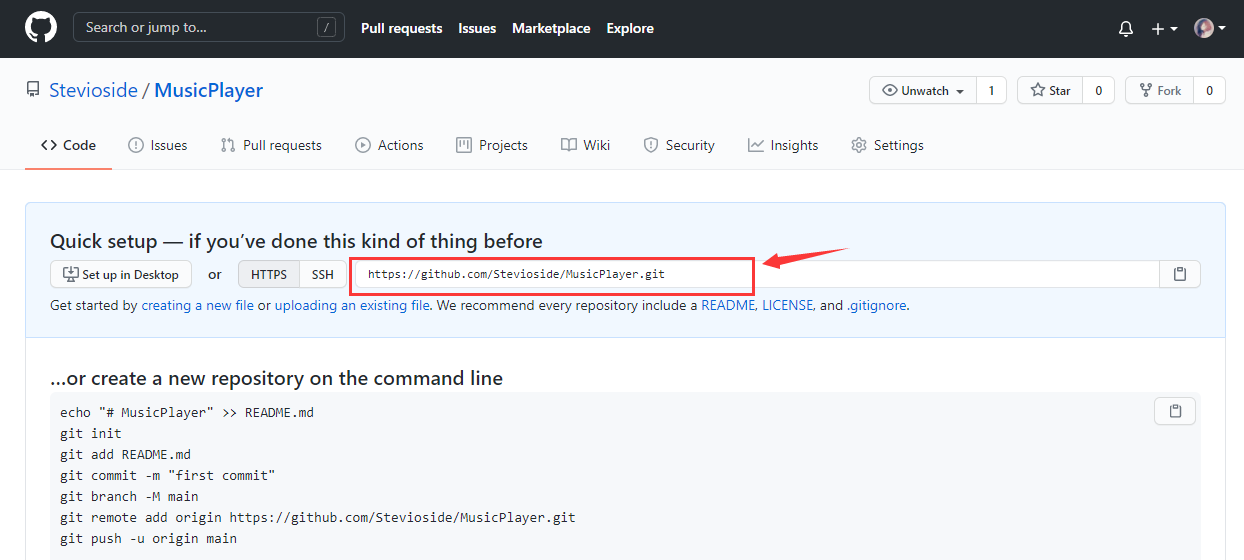Star the MusicPlayer repository

point(1050,90)
